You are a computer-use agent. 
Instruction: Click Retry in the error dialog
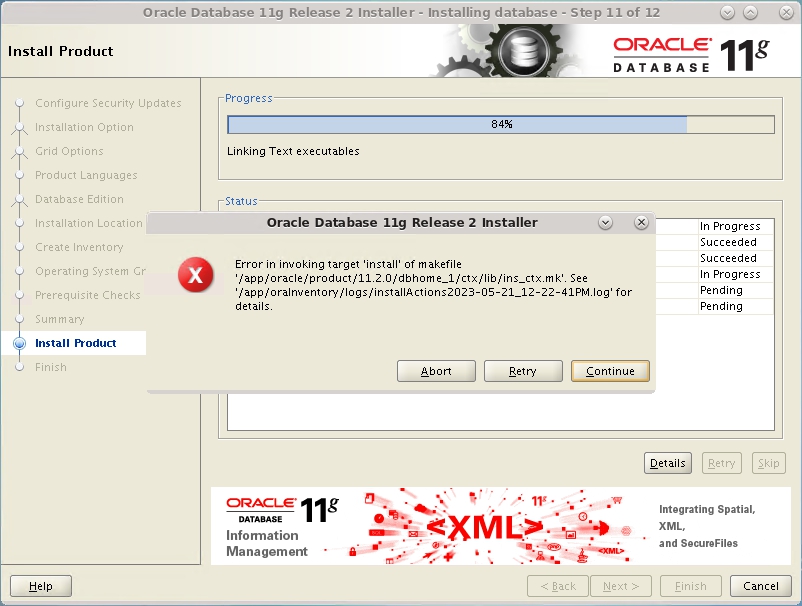tap(523, 371)
